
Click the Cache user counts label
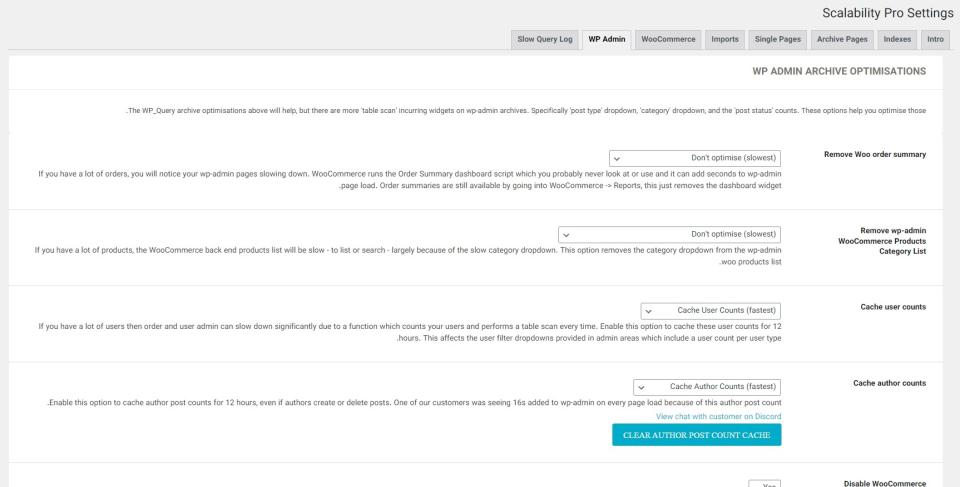click(892, 307)
